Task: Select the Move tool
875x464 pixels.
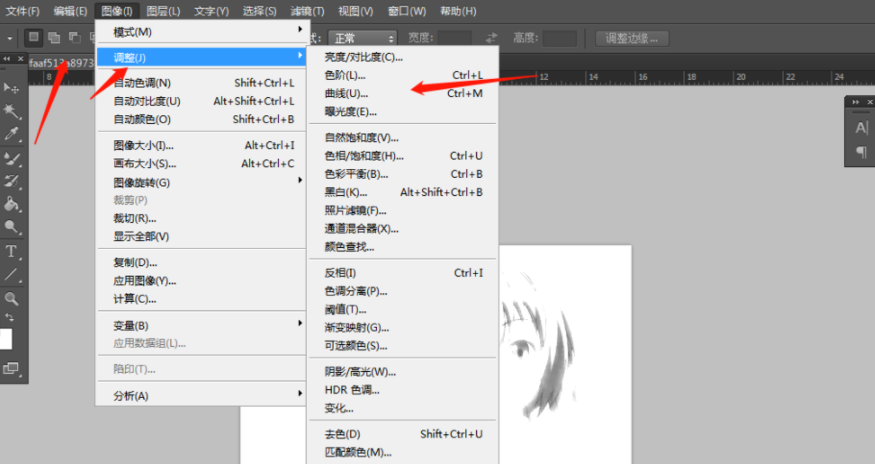Action: point(11,88)
